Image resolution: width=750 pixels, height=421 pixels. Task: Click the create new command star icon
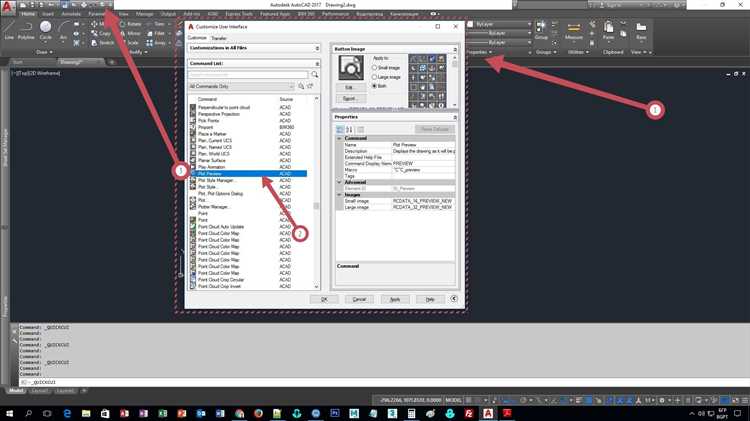pyautogui.click(x=310, y=87)
